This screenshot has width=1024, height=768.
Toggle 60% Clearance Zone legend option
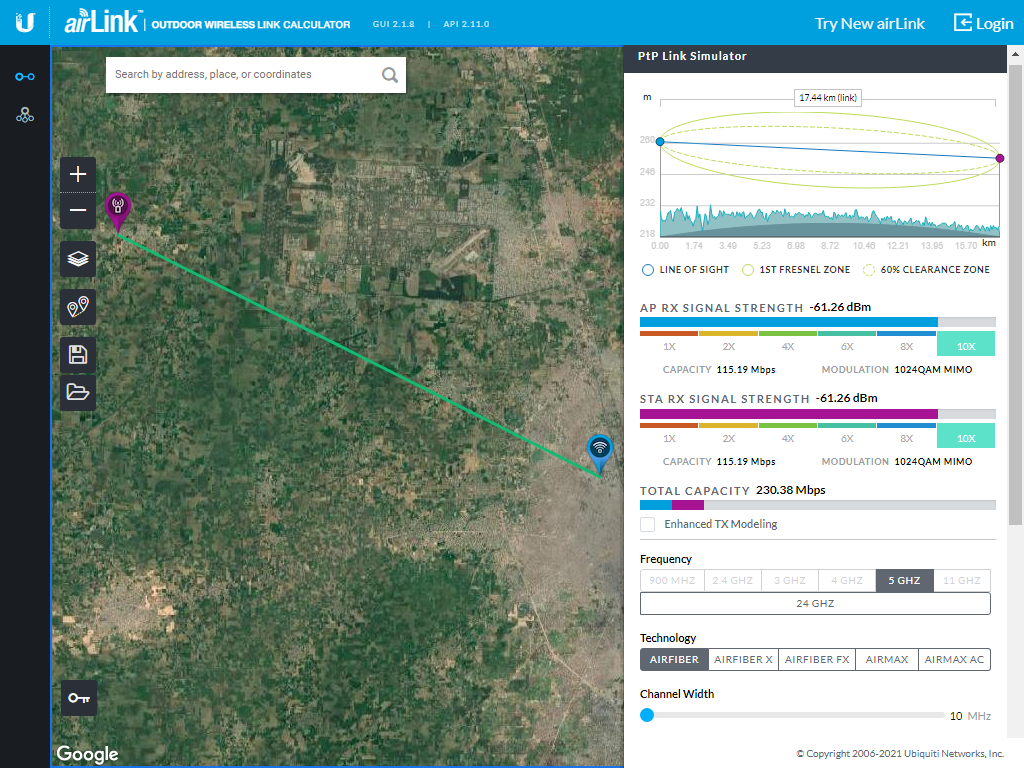point(926,270)
